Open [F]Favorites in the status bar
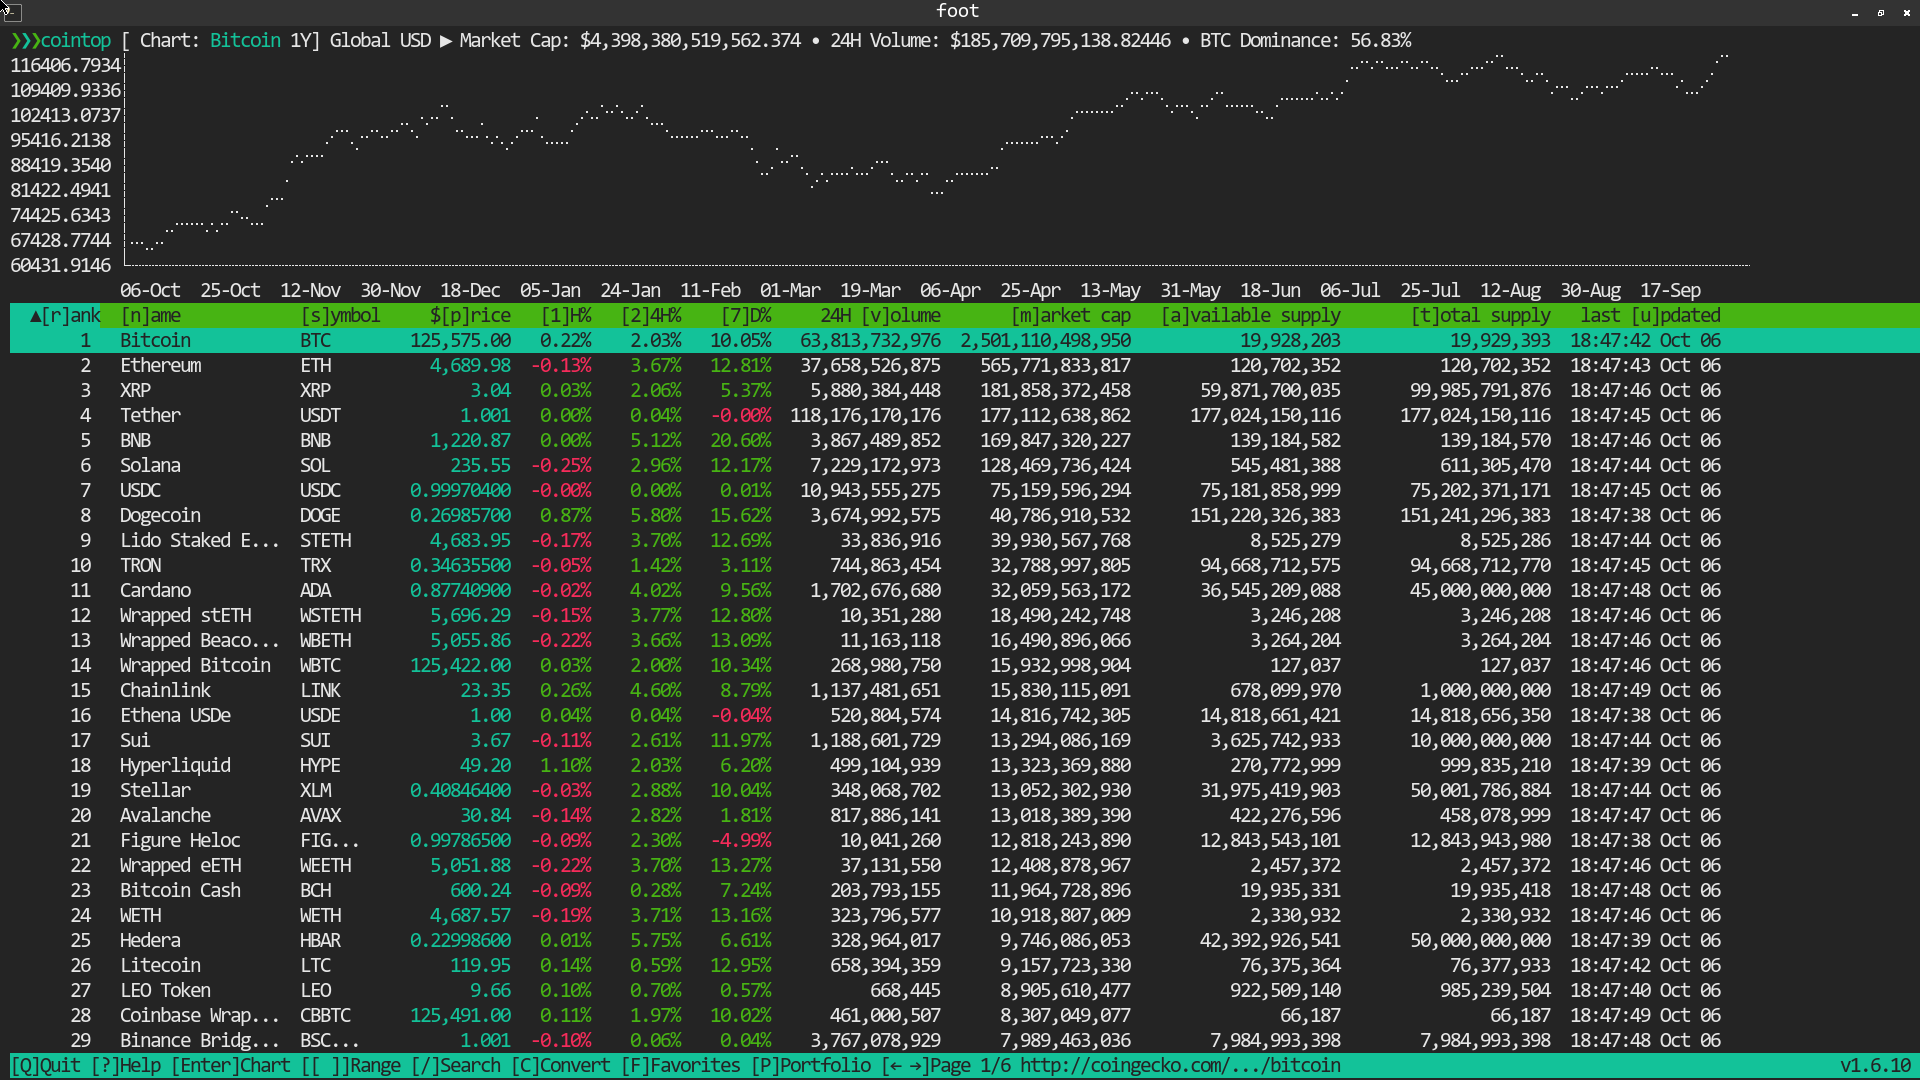Viewport: 1921px width, 1081px height. point(680,1066)
